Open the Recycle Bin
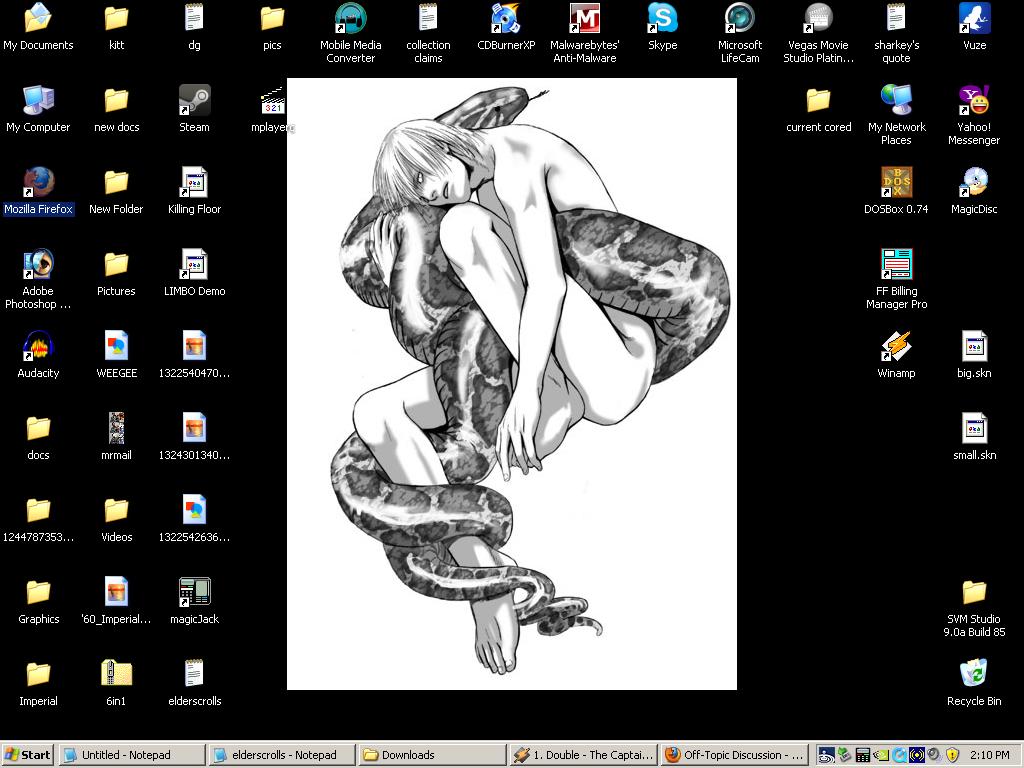The width and height of the screenshot is (1024, 768). [974, 675]
